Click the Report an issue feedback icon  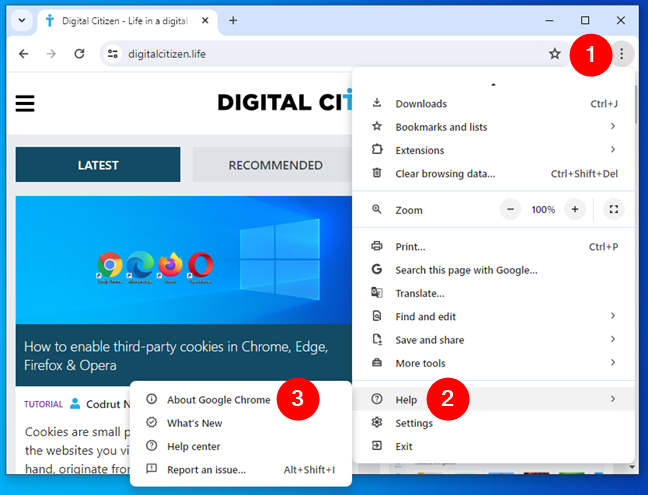(152, 469)
